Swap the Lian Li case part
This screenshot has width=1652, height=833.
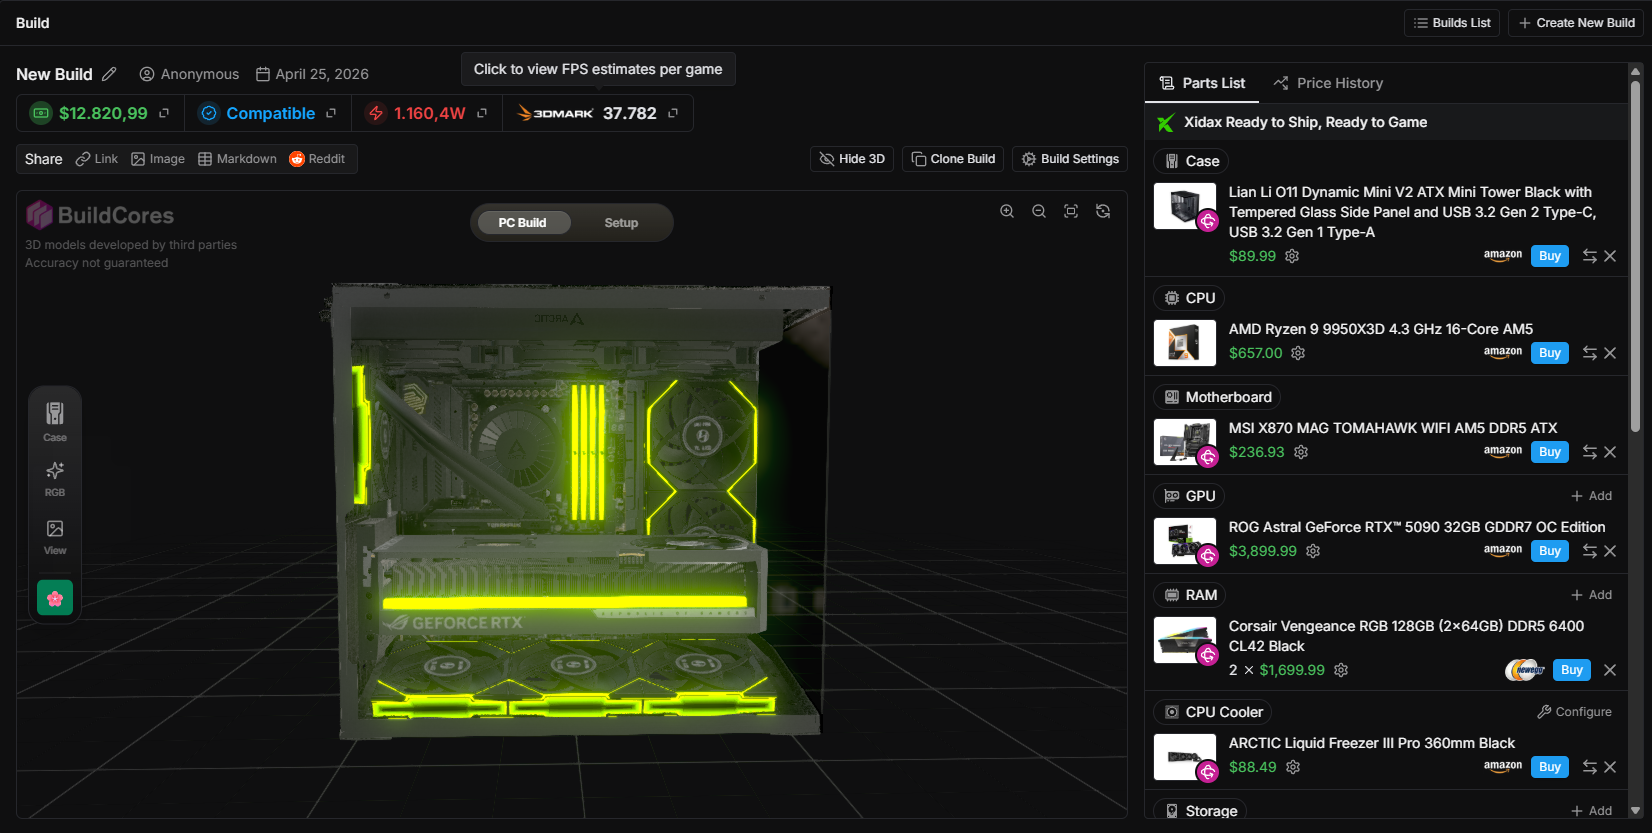(x=1590, y=256)
